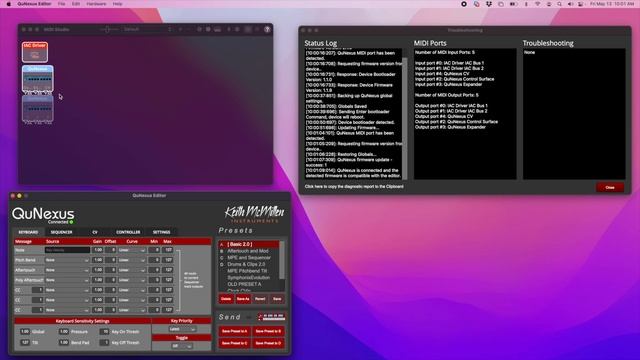This screenshot has height=360, width=640.
Task: Select the IAC Driver device in MIDI Studio
Action: coord(35,52)
